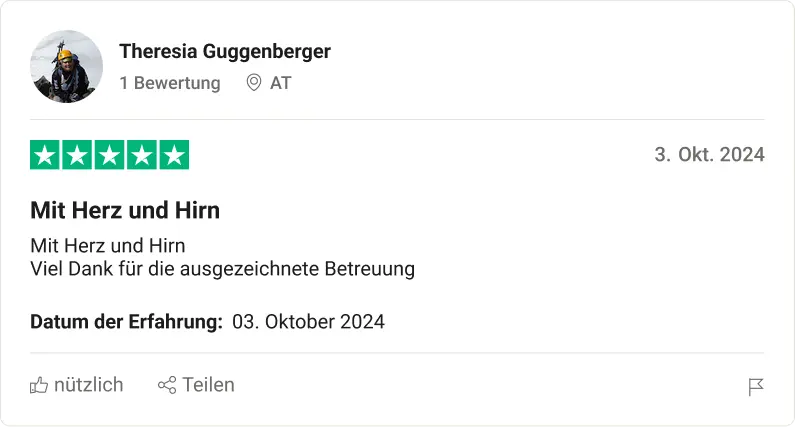Click the review text about ausgezeichnete Betreuung
795x427 pixels.
pos(222,269)
